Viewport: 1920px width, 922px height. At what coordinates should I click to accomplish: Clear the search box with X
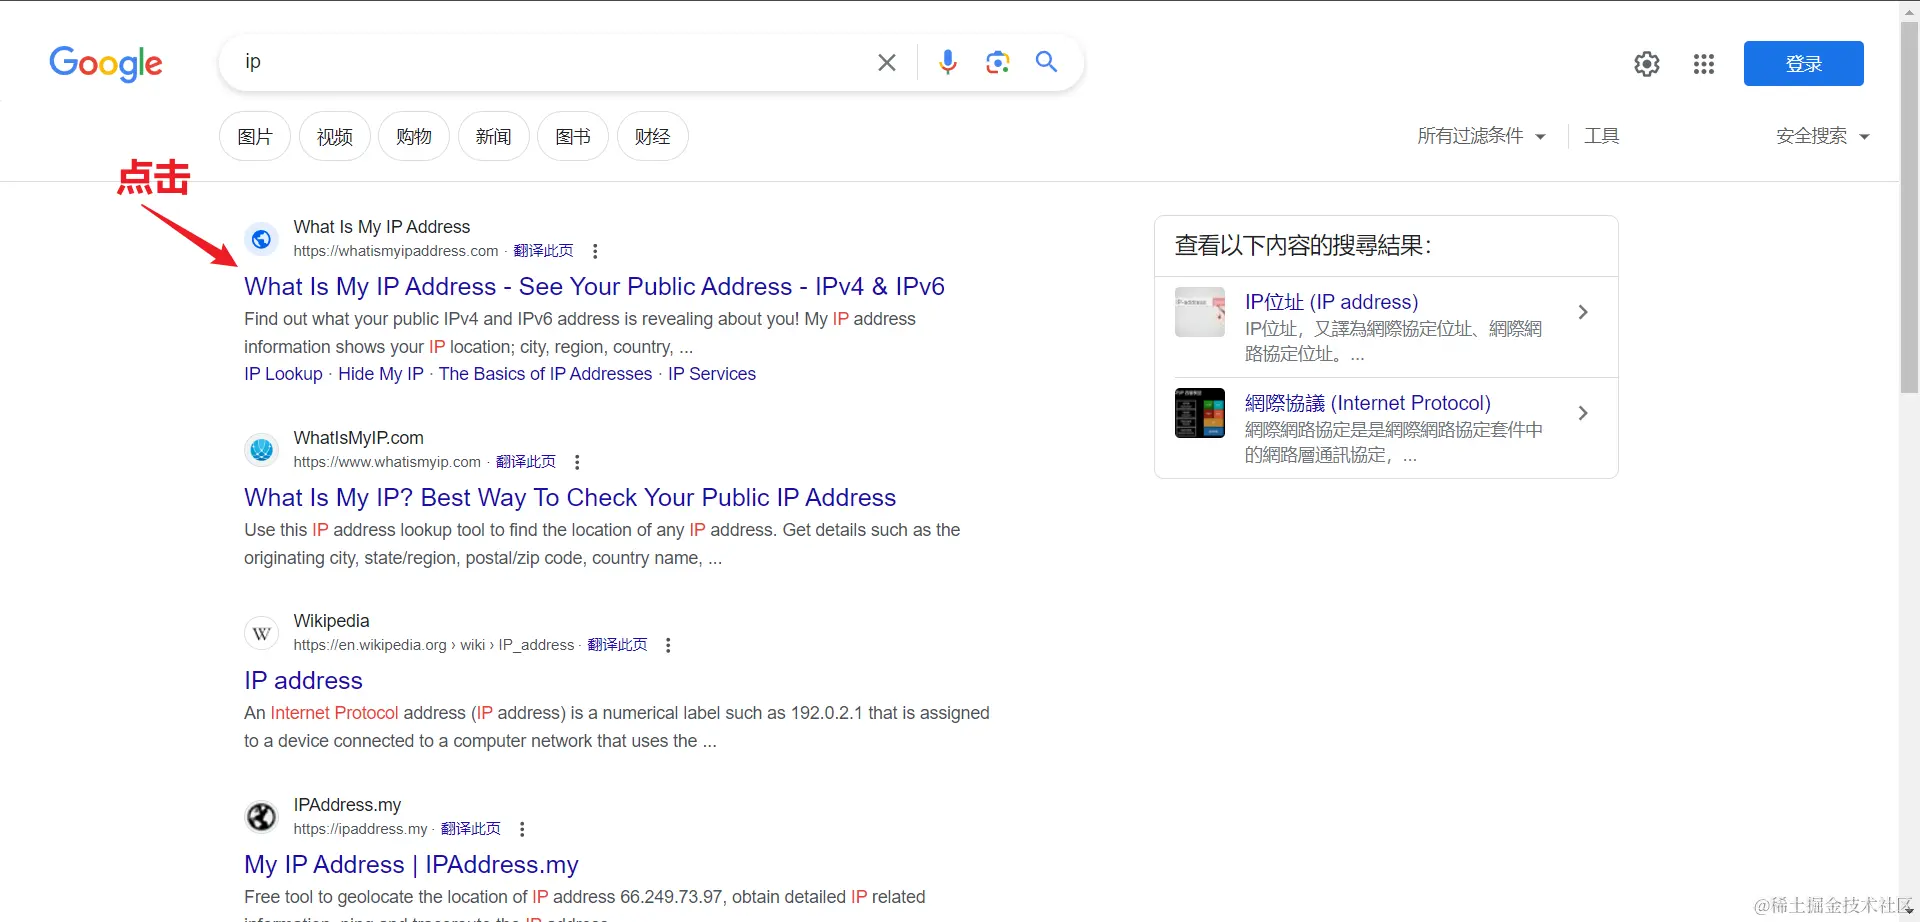tap(886, 63)
